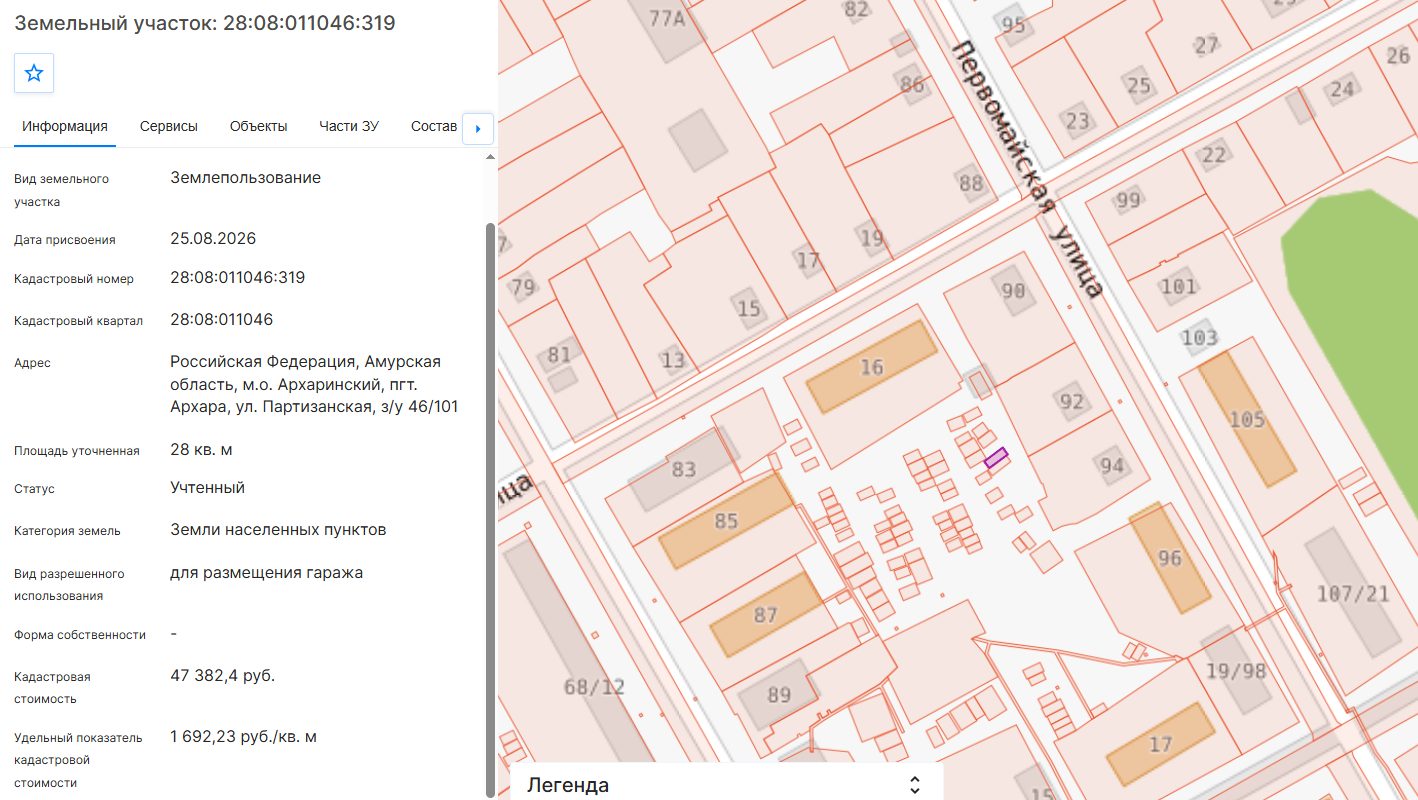
Task: Open the Информация tab
Action: click(x=65, y=126)
